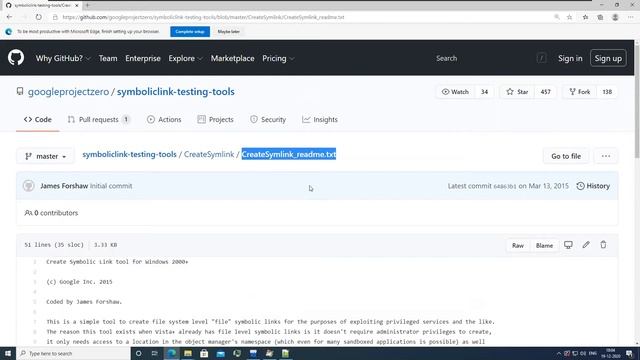Click the Go to file button
The height and width of the screenshot is (360, 640).
pos(566,156)
